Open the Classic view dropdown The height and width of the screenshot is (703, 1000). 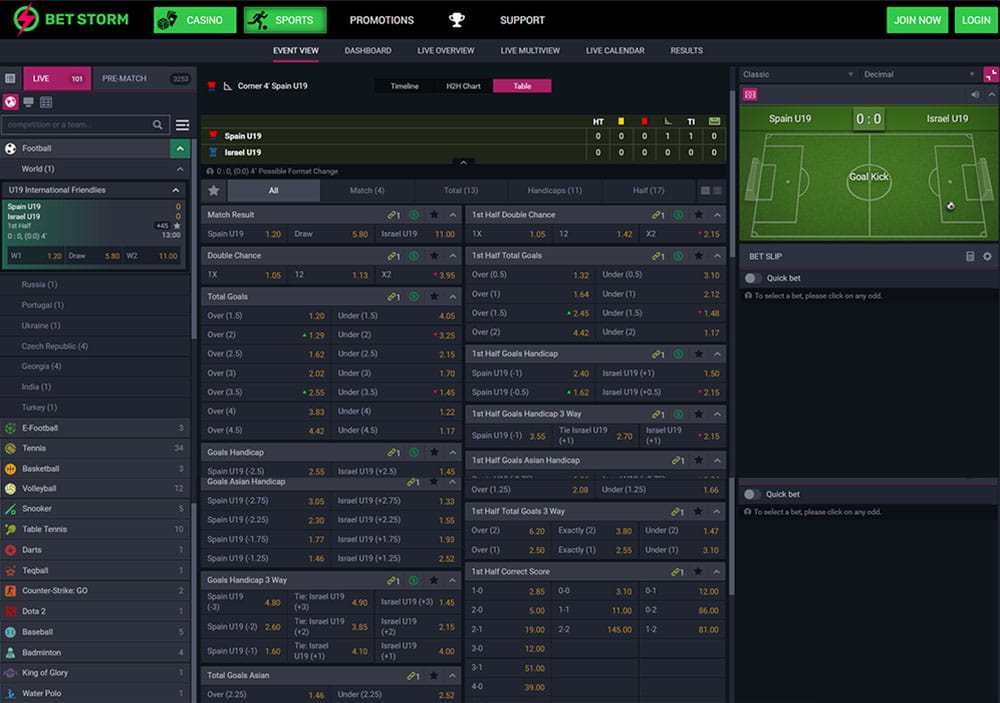798,75
